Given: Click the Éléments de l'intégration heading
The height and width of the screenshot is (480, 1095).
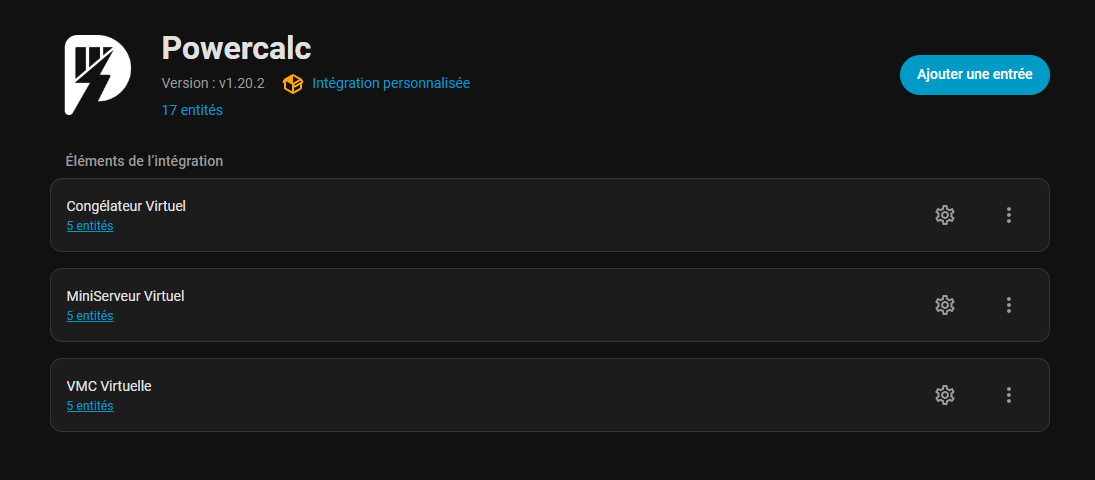Looking at the screenshot, I should [144, 160].
